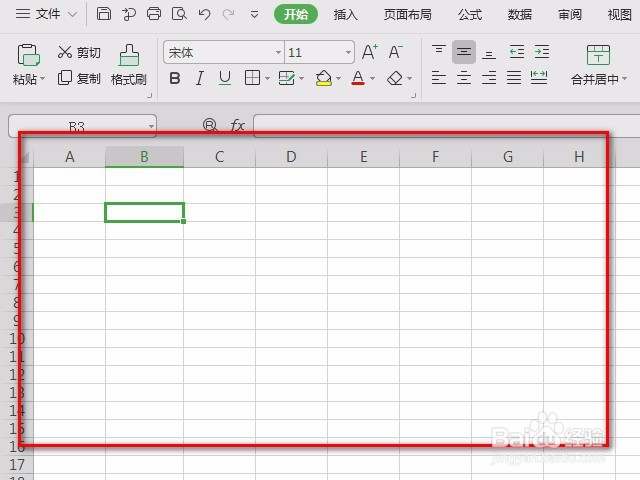
Task: Decrease indent
Action: click(x=517, y=52)
